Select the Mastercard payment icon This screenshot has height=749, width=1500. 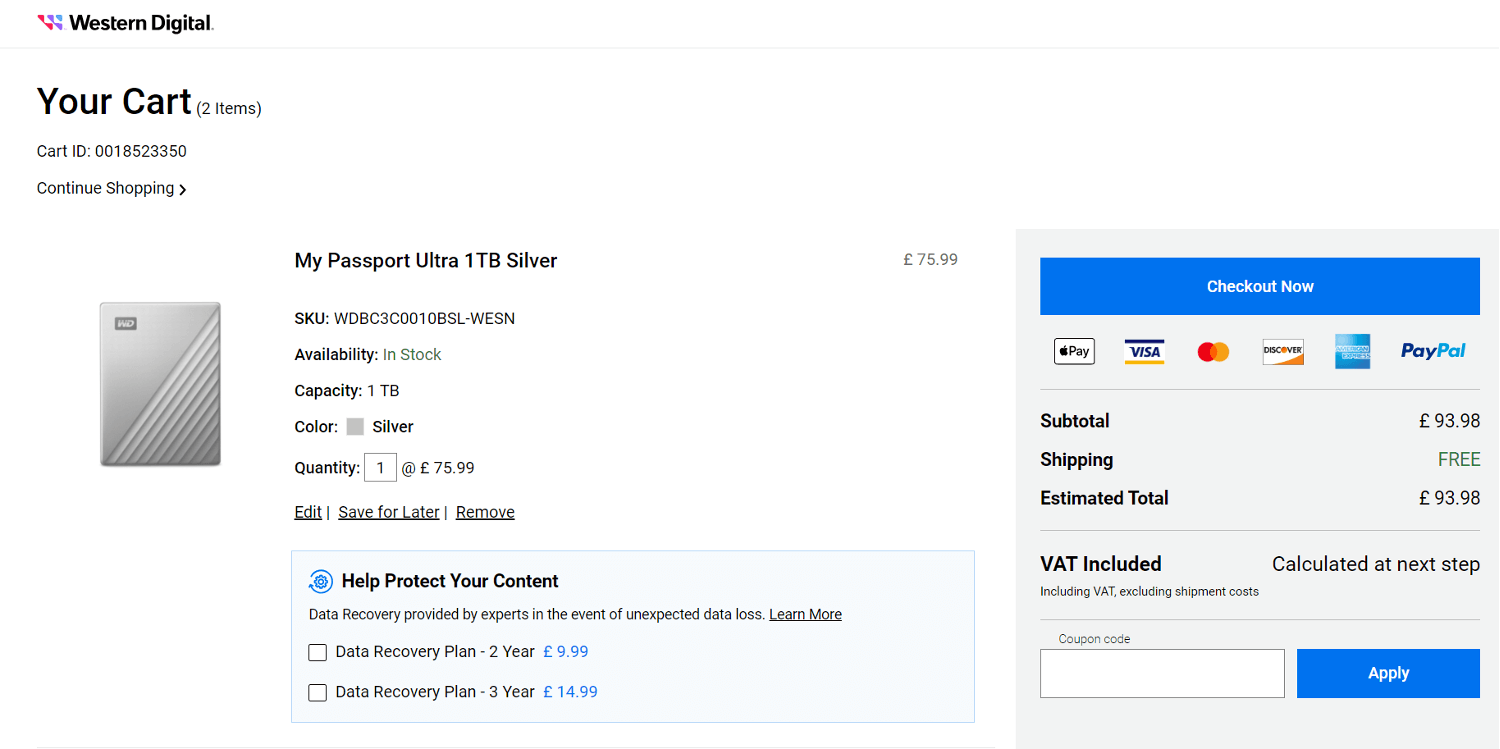tap(1213, 351)
